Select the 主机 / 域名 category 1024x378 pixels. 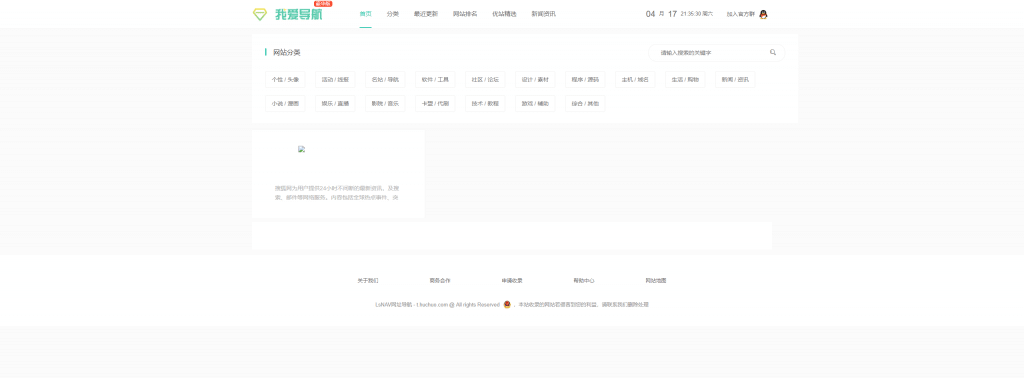[635, 80]
